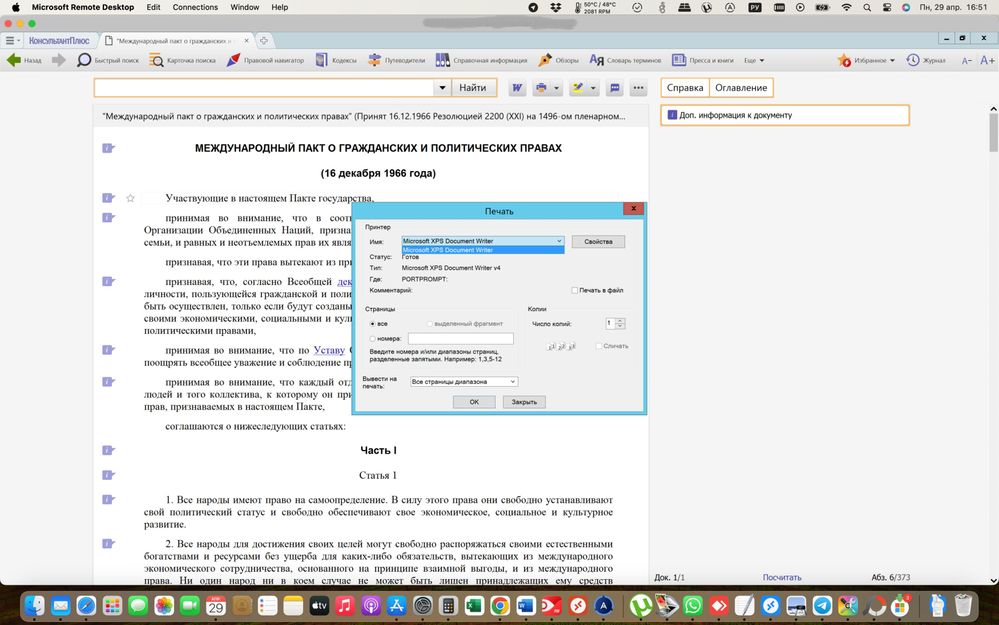Open Все страницы диапазона dropdown
The width and height of the screenshot is (999, 625).
point(464,382)
